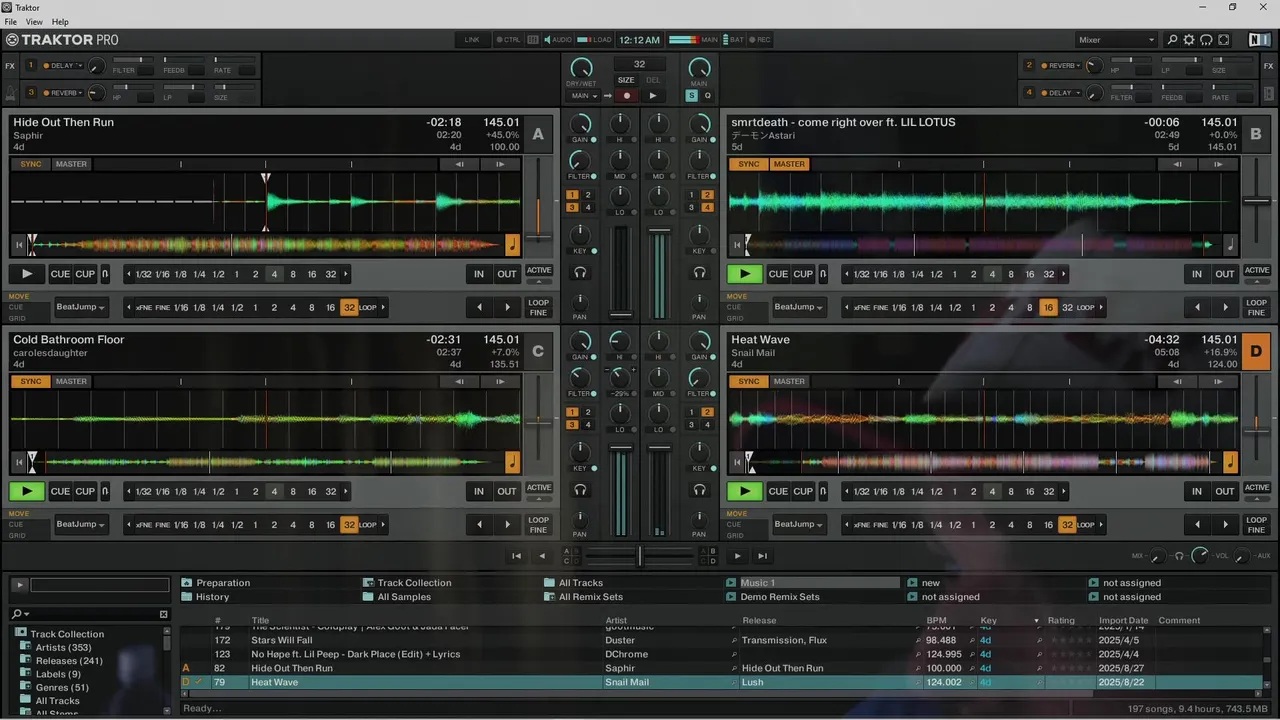The image size is (1280, 720).
Task: Toggle ACTIVE loop on deck D
Action: click(x=1257, y=487)
